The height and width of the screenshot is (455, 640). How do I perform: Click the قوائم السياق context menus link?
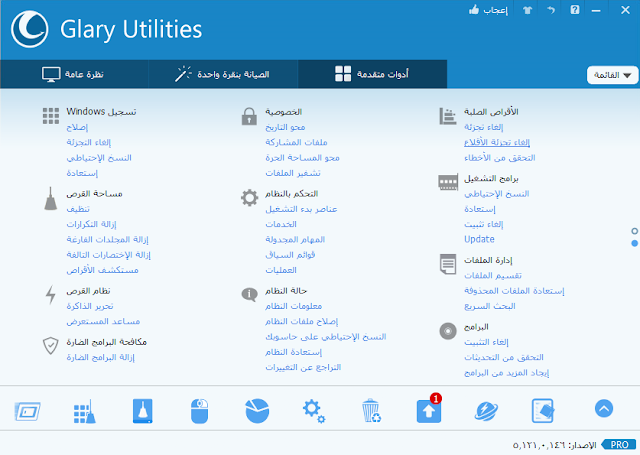[x=290, y=255]
